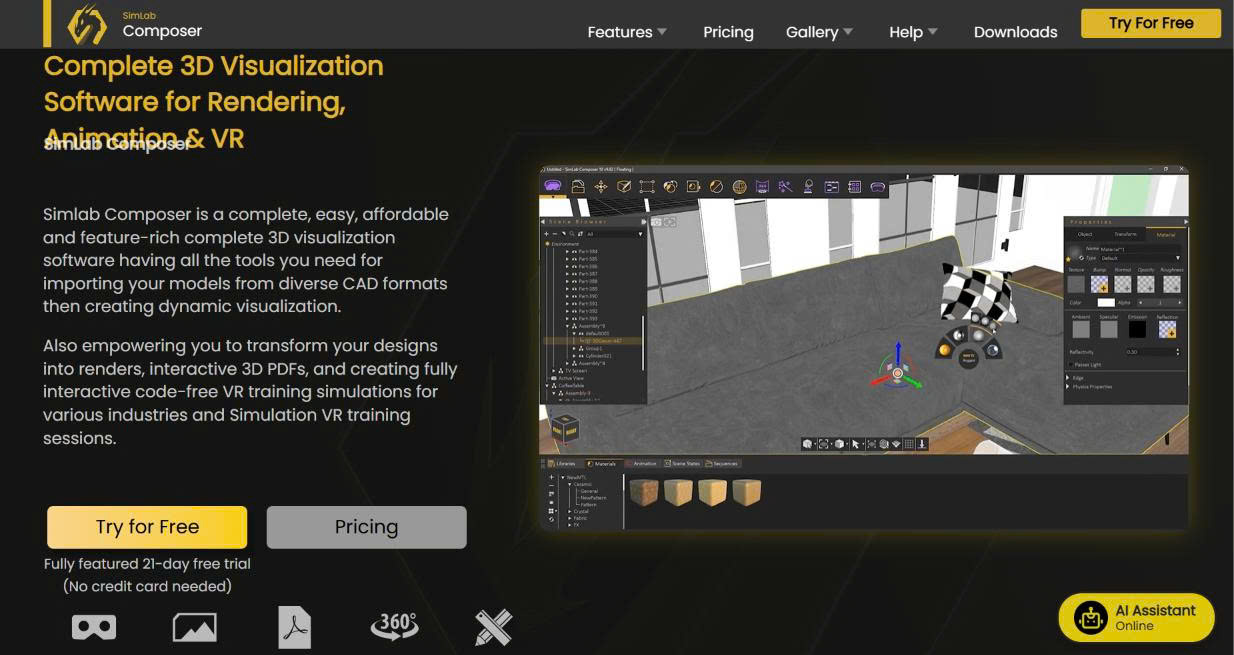Open the Gallery dropdown menu
Screen dimensions: 1234x655
pyautogui.click(x=820, y=32)
